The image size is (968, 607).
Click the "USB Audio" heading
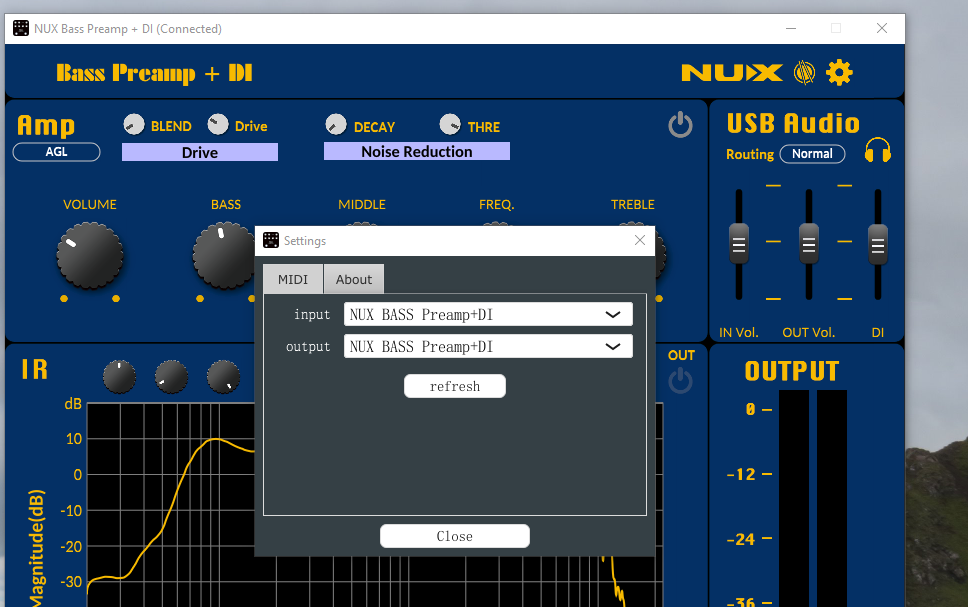793,123
